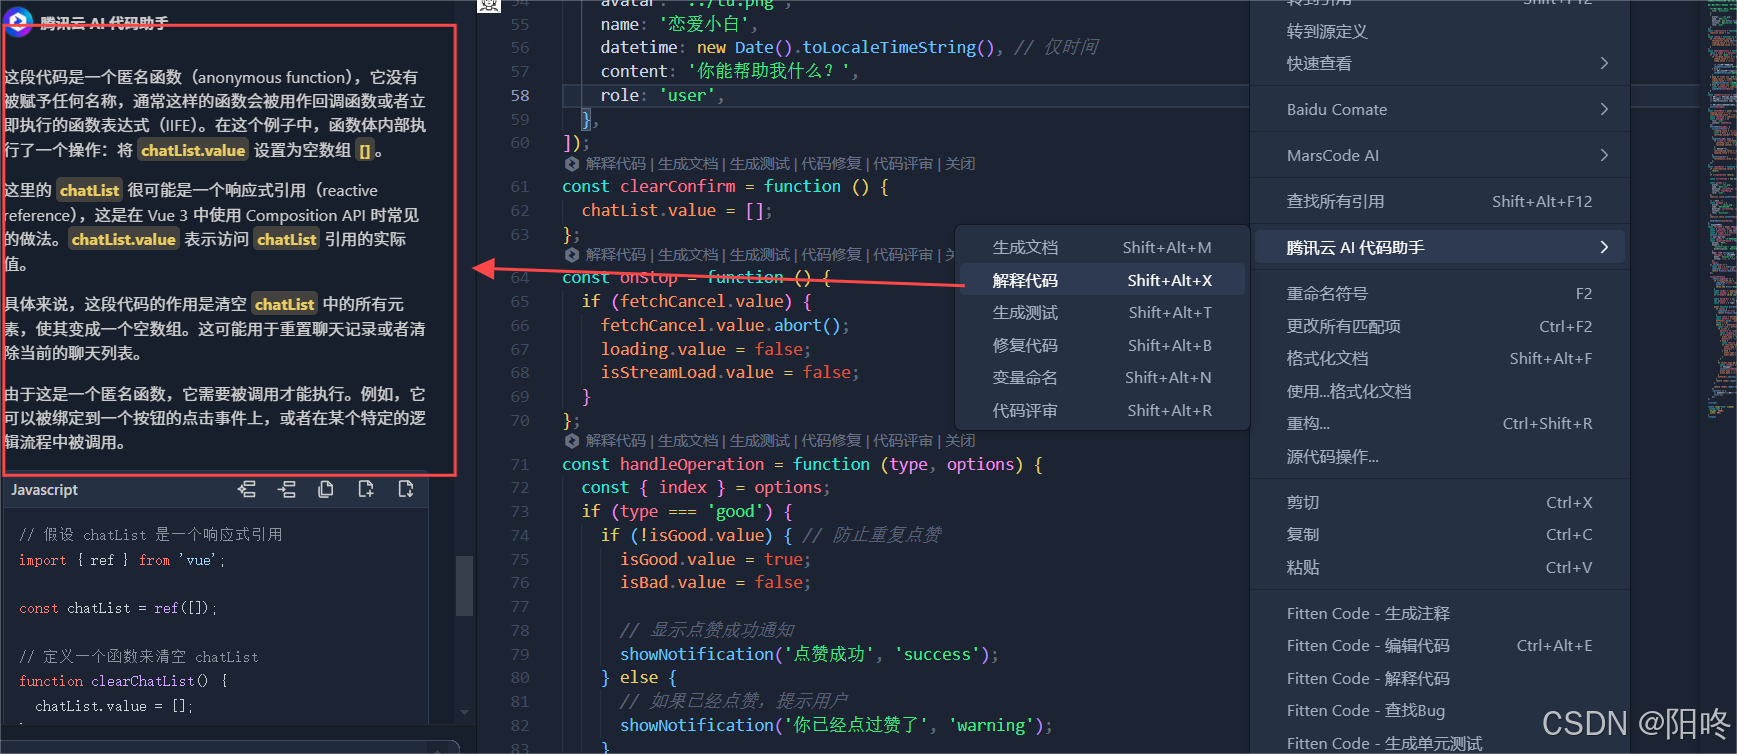Image resolution: width=1737 pixels, height=754 pixels.
Task: Click the arrow insert-at-cursor icon in the Javascript block header
Action: click(x=287, y=489)
